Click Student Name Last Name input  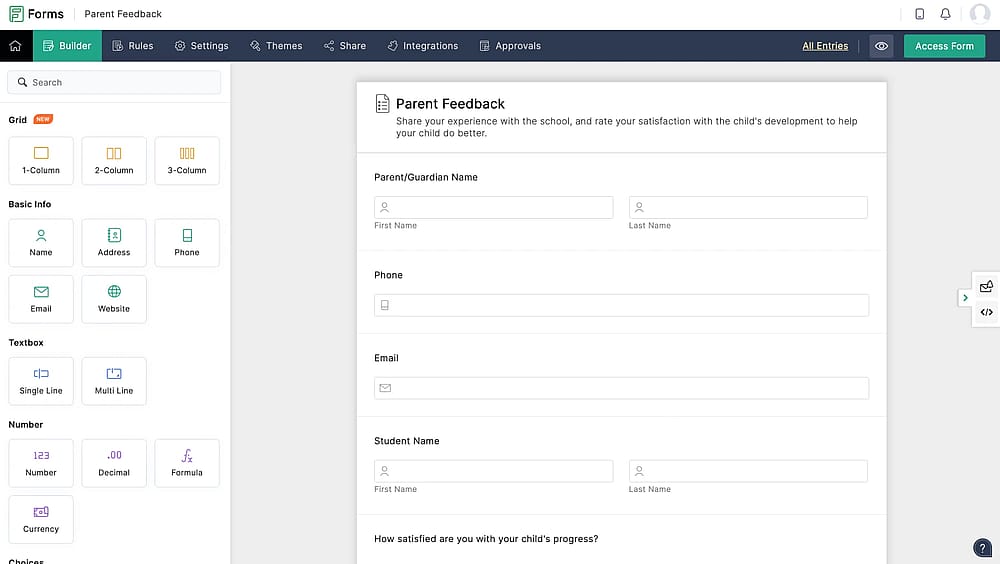748,471
